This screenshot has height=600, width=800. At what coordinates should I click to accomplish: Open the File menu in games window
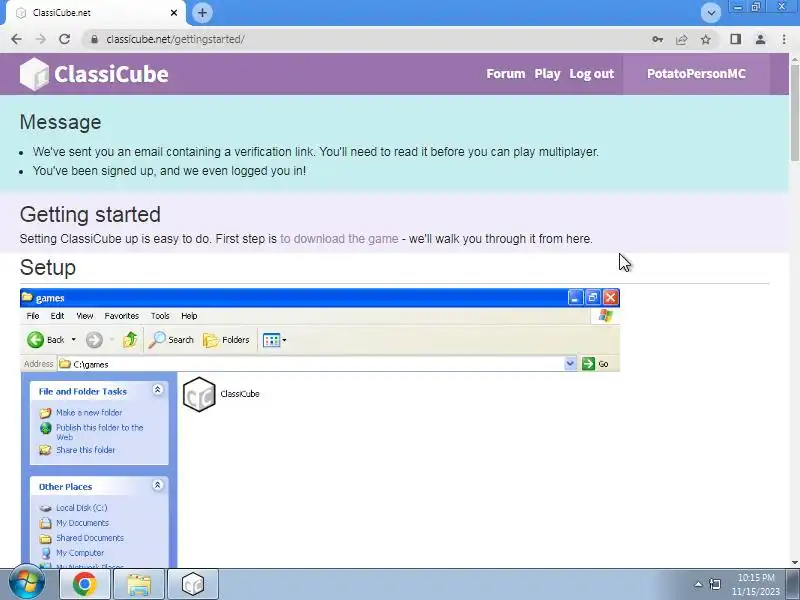pyautogui.click(x=33, y=316)
